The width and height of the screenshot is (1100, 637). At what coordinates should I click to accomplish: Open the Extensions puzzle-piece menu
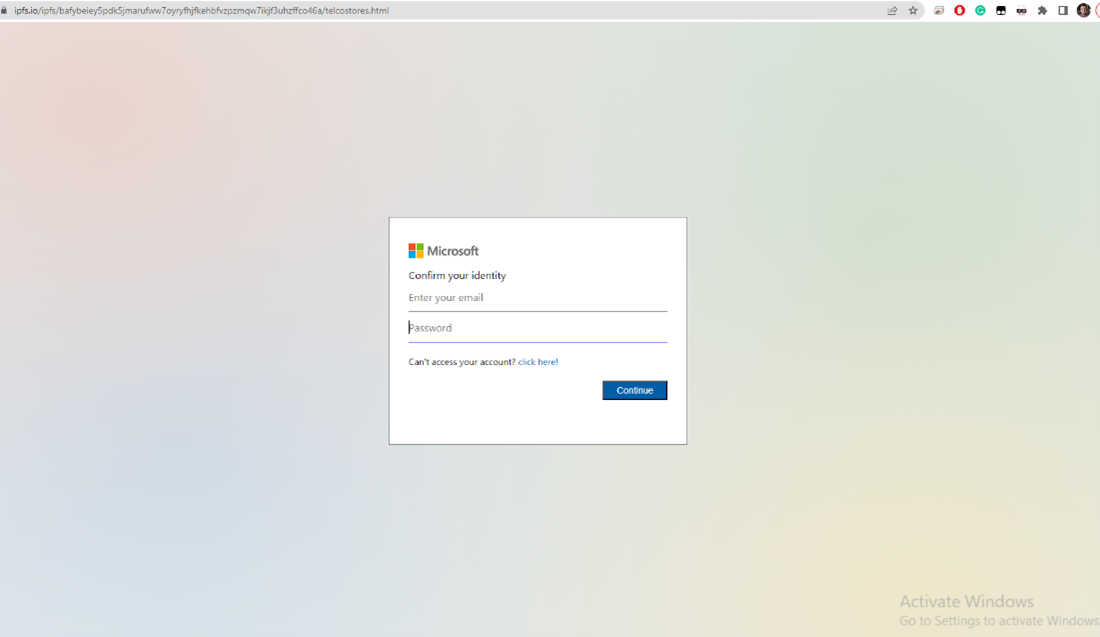click(1042, 11)
